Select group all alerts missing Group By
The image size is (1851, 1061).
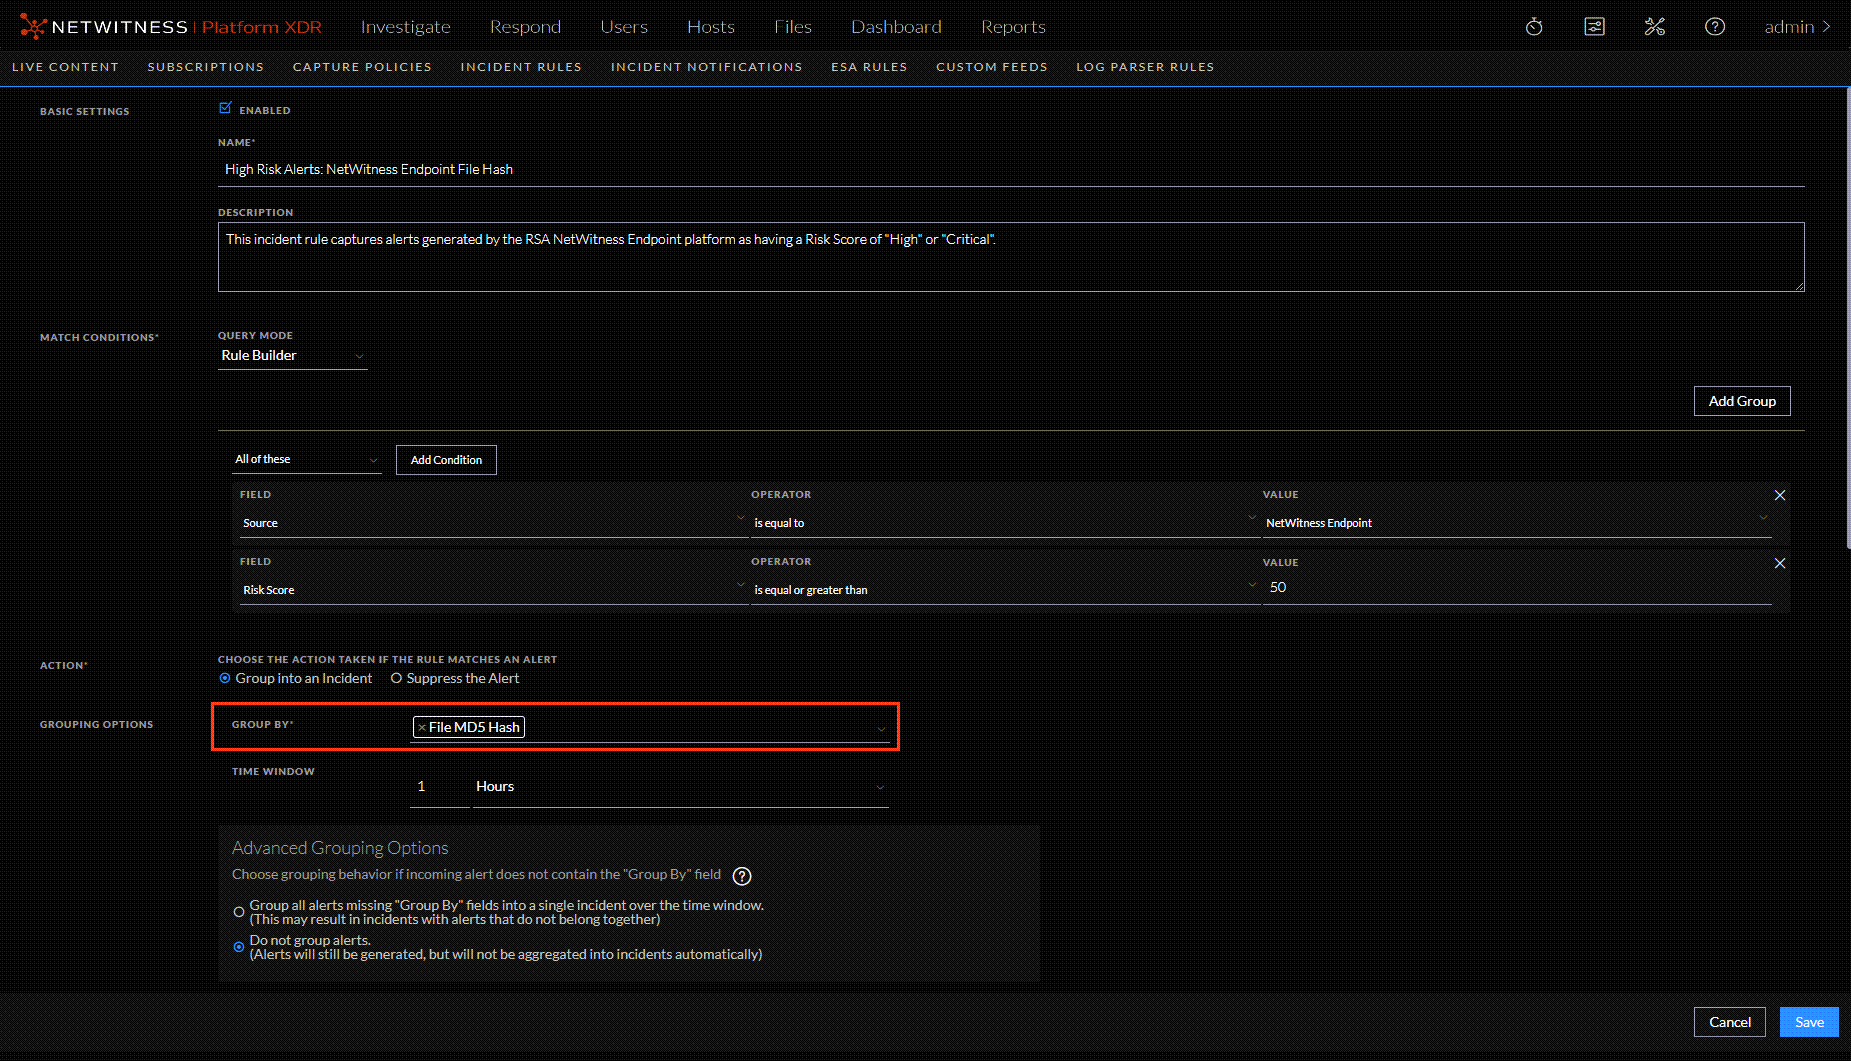pyautogui.click(x=239, y=912)
